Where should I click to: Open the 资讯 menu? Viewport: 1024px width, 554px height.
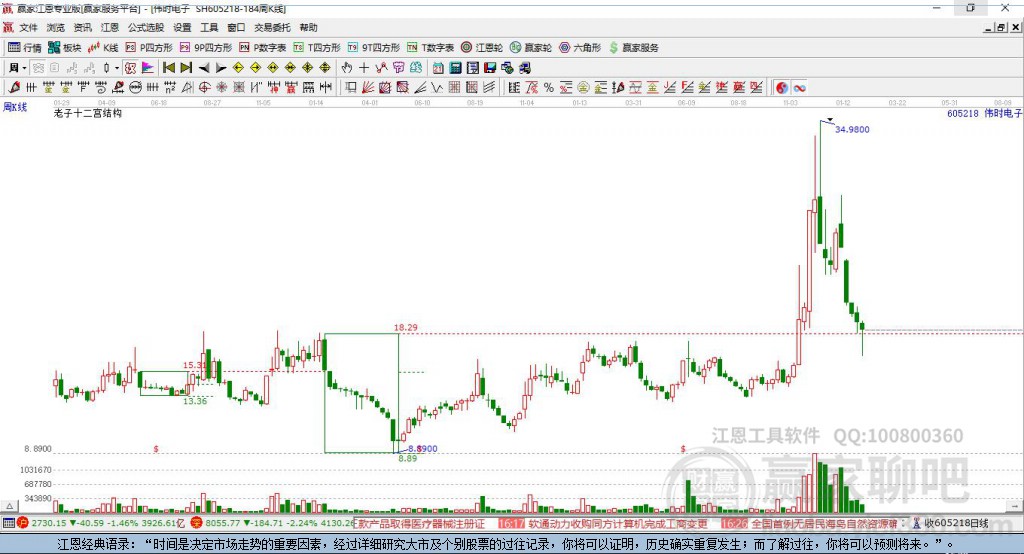point(82,27)
